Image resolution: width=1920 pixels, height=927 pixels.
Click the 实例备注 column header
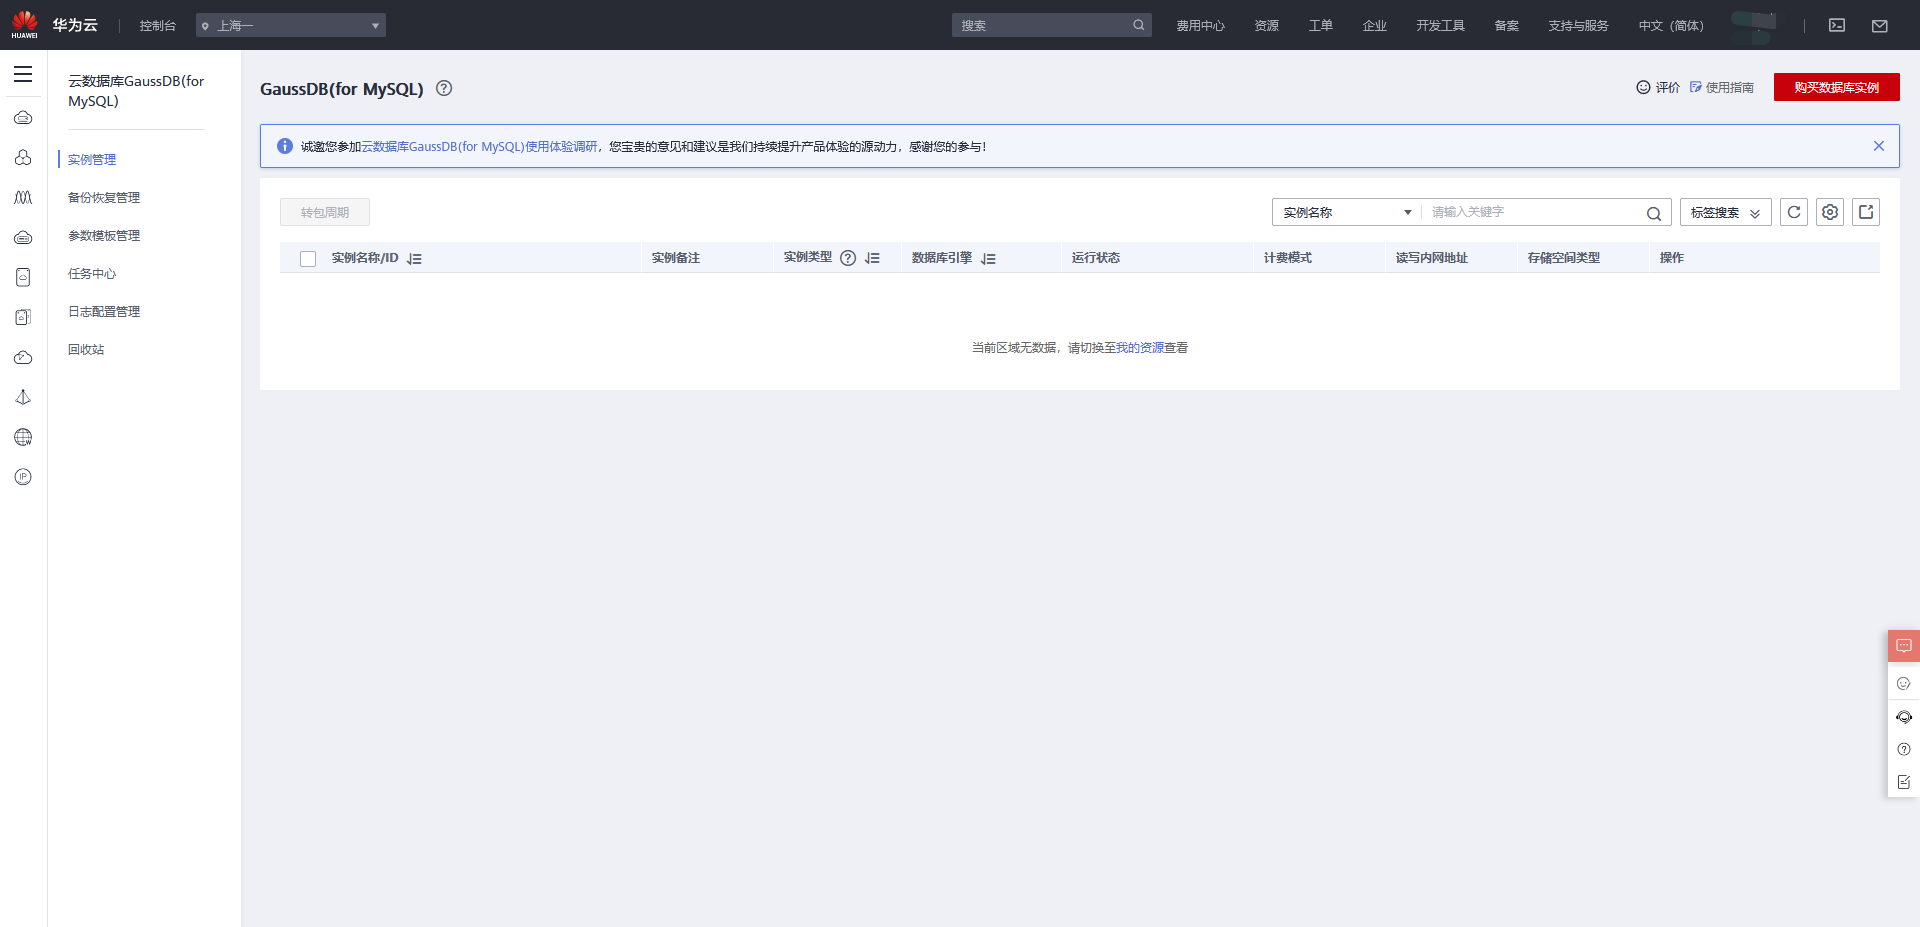(x=676, y=258)
